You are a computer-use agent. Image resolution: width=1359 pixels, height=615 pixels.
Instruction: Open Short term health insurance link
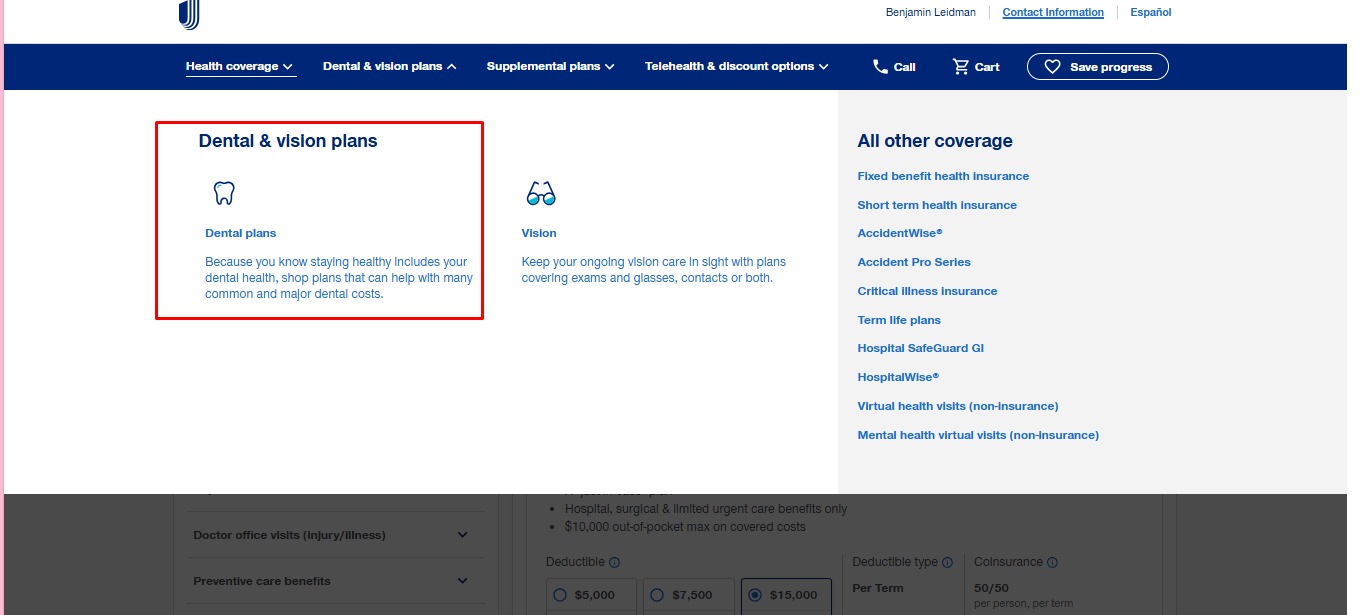point(937,205)
